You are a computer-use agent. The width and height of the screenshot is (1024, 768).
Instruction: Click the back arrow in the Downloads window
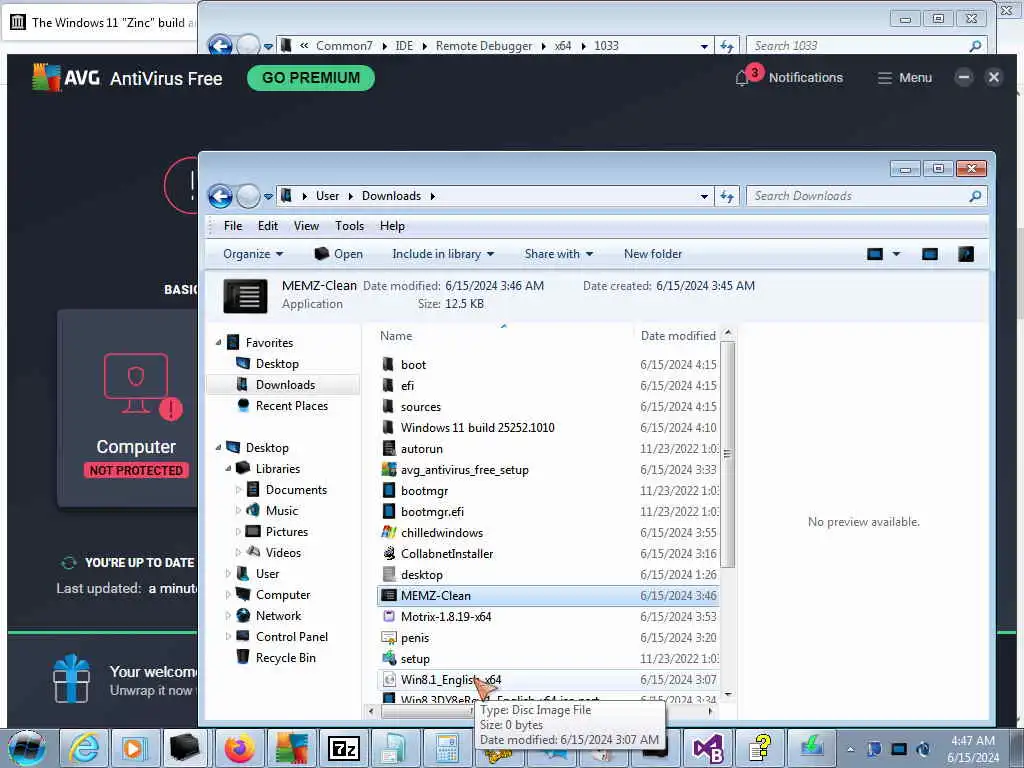220,196
